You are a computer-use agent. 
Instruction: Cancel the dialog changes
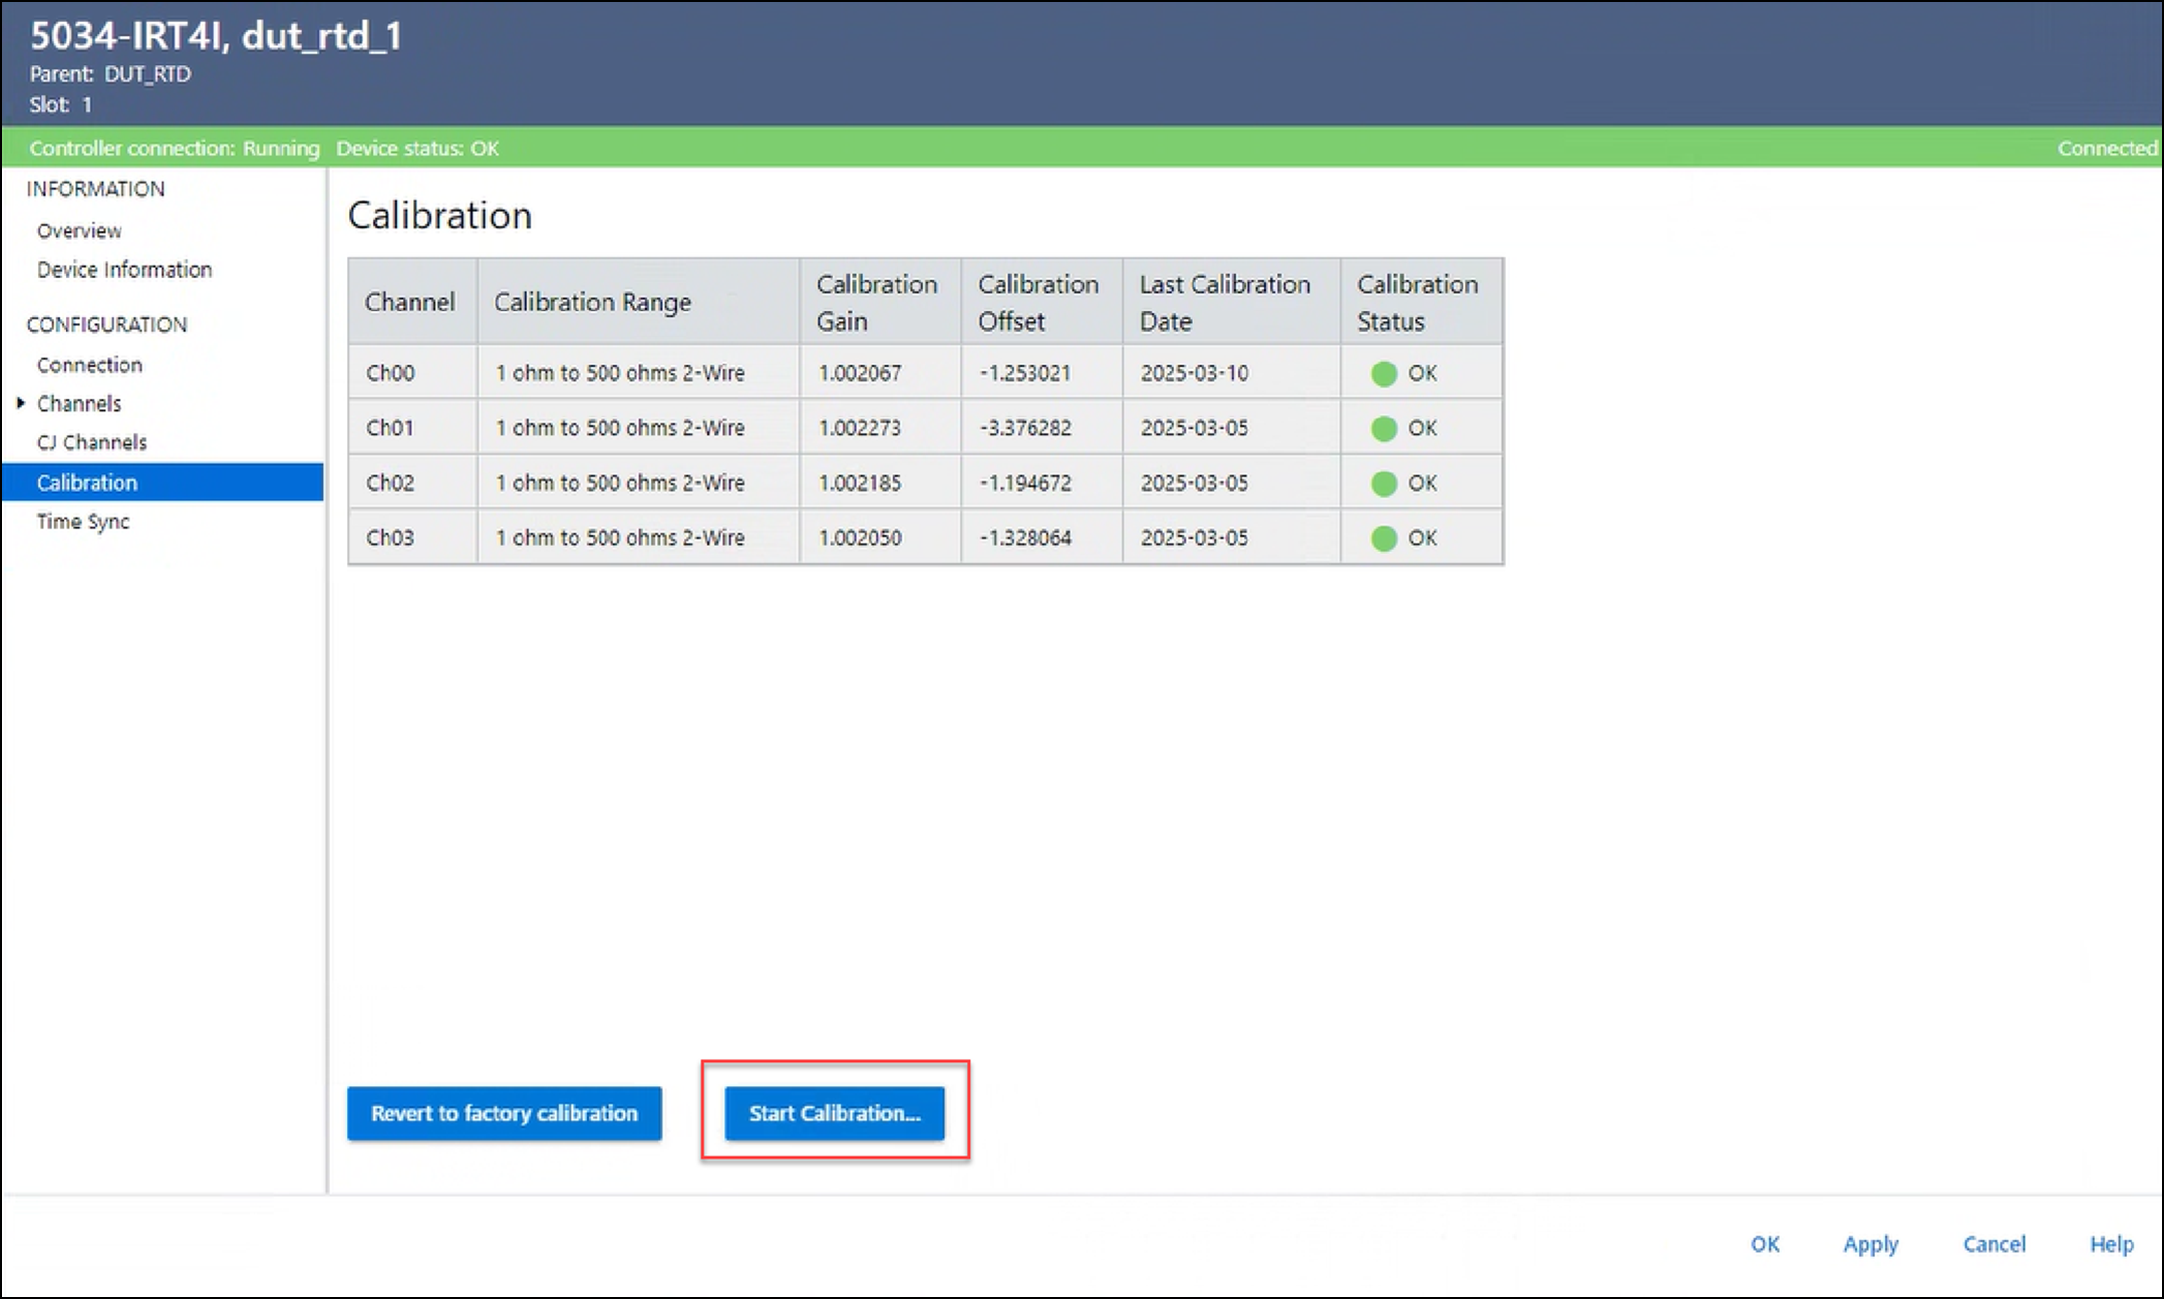[x=1994, y=1244]
